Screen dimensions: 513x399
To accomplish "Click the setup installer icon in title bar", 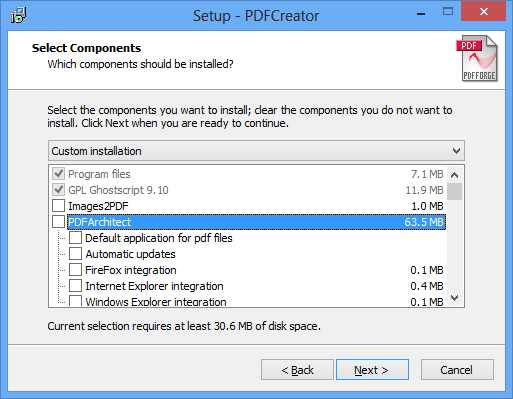I will [x=18, y=15].
